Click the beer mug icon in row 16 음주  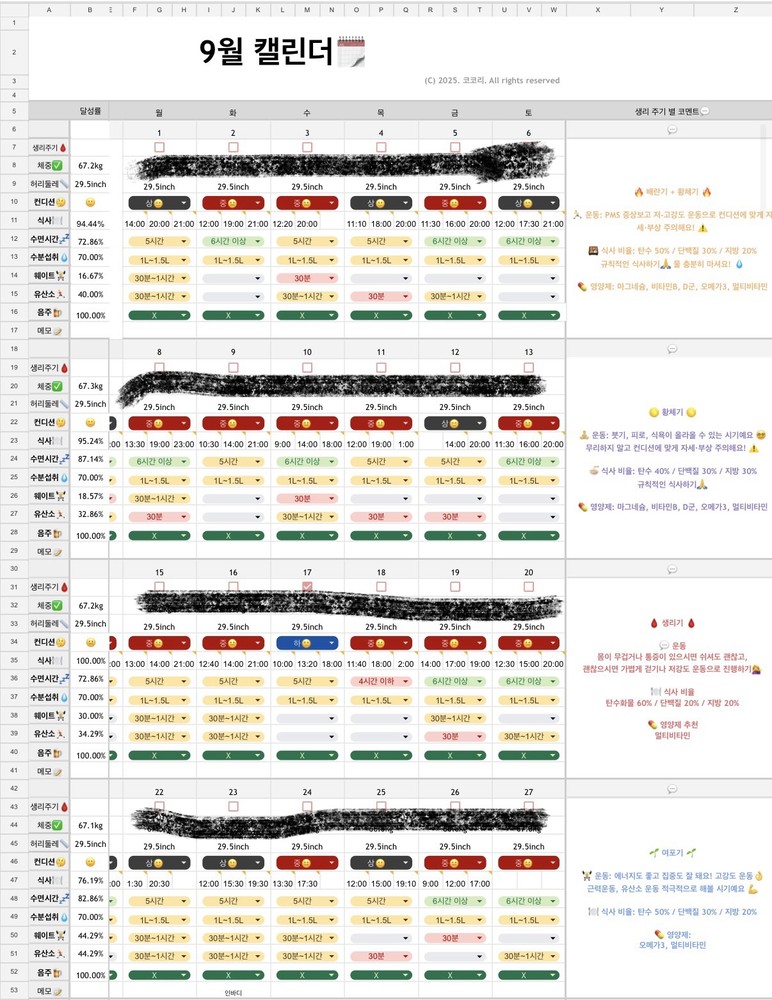click(59, 315)
